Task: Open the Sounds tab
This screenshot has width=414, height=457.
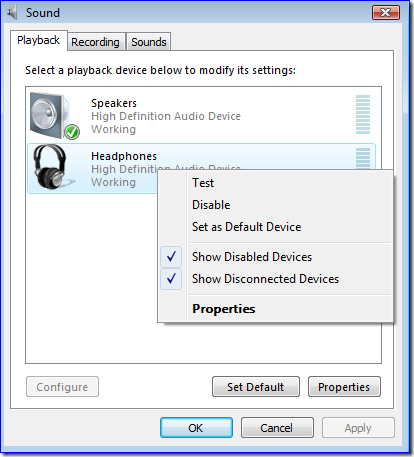Action: pyautogui.click(x=149, y=42)
